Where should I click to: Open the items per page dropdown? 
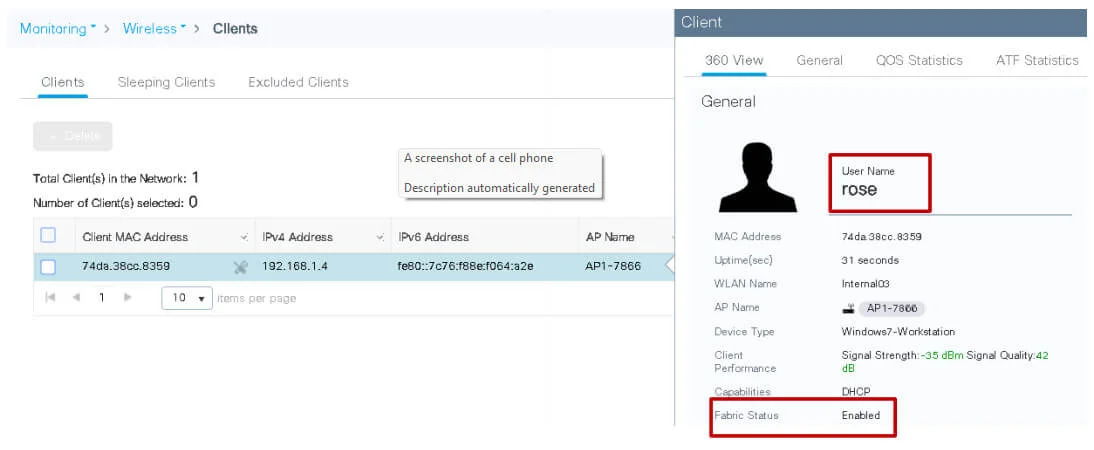click(x=187, y=298)
